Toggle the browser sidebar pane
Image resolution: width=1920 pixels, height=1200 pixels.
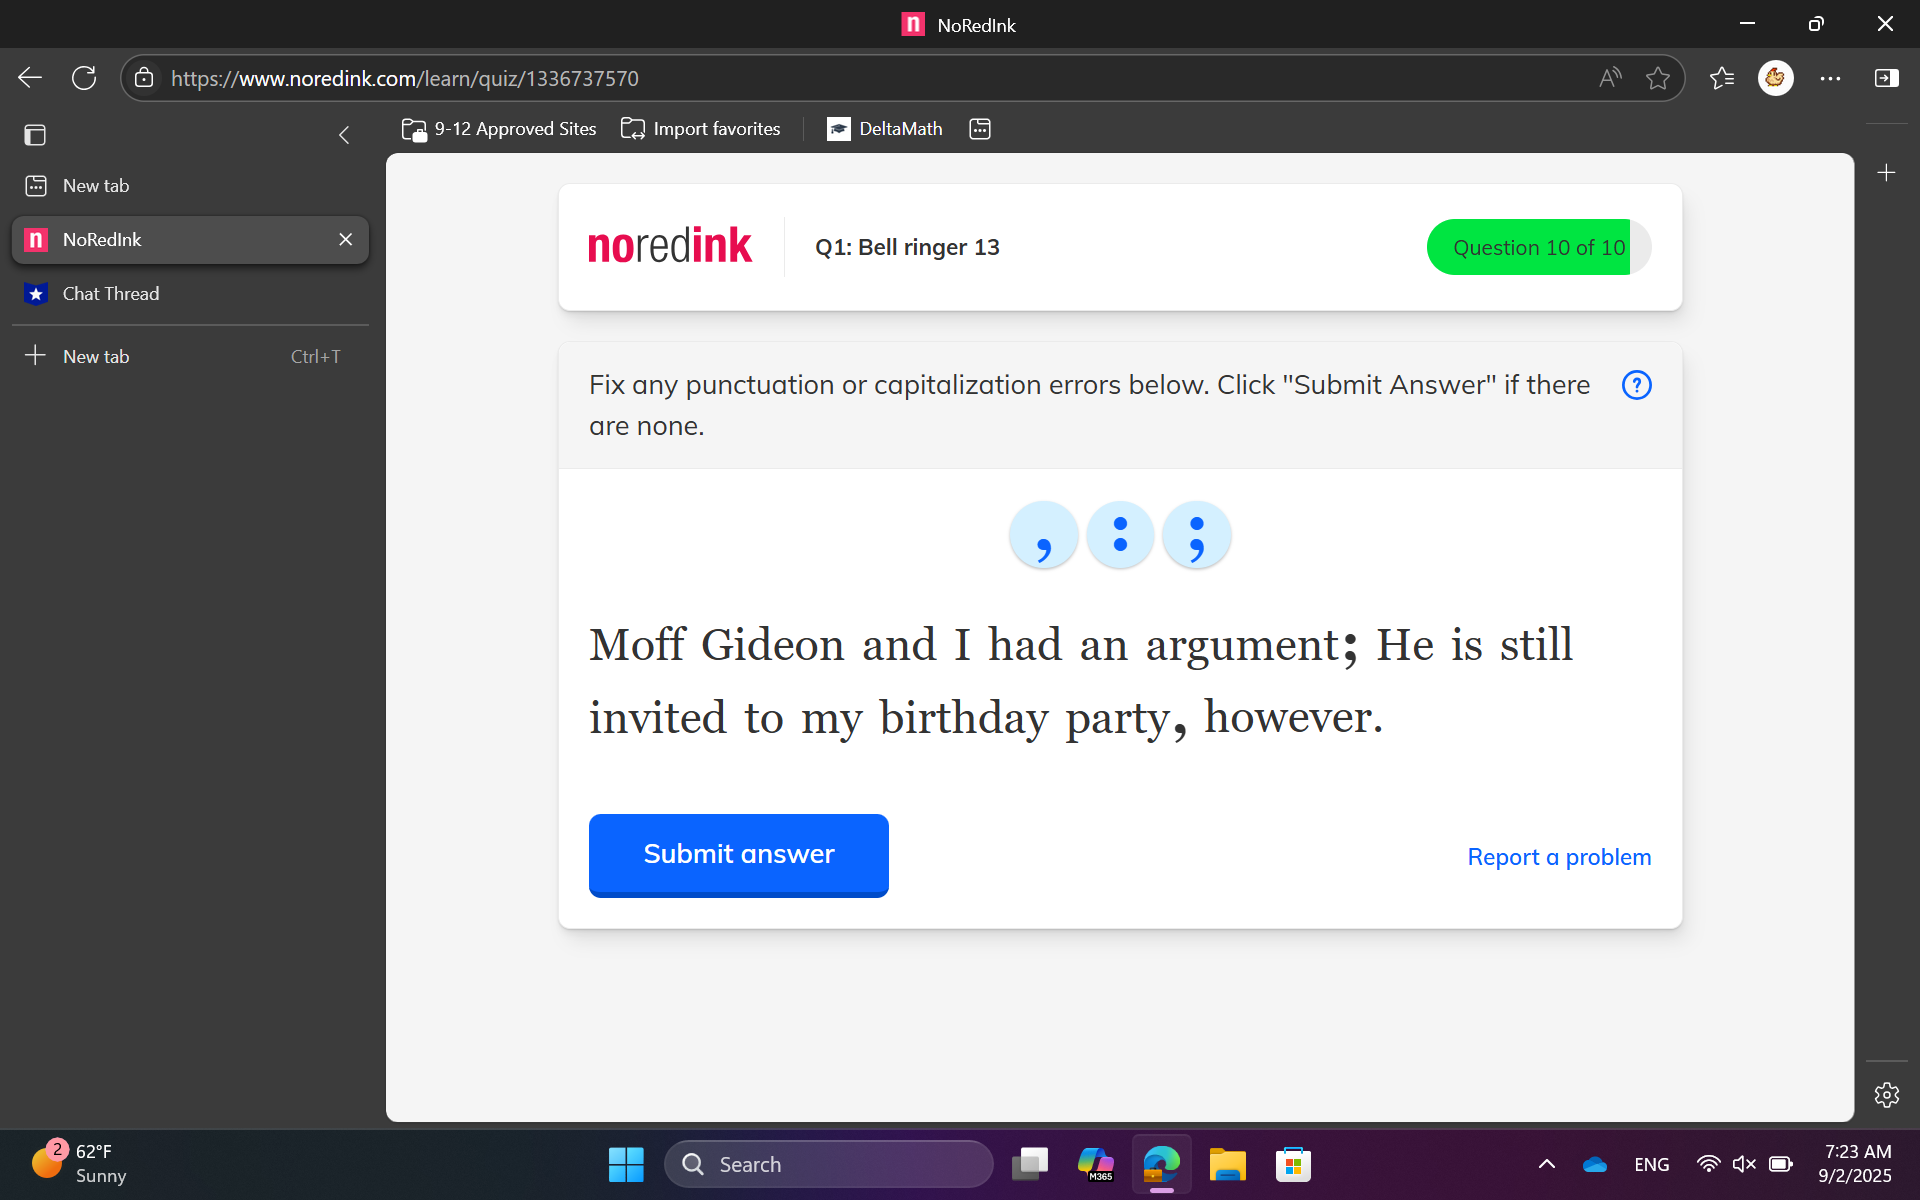click(x=35, y=134)
